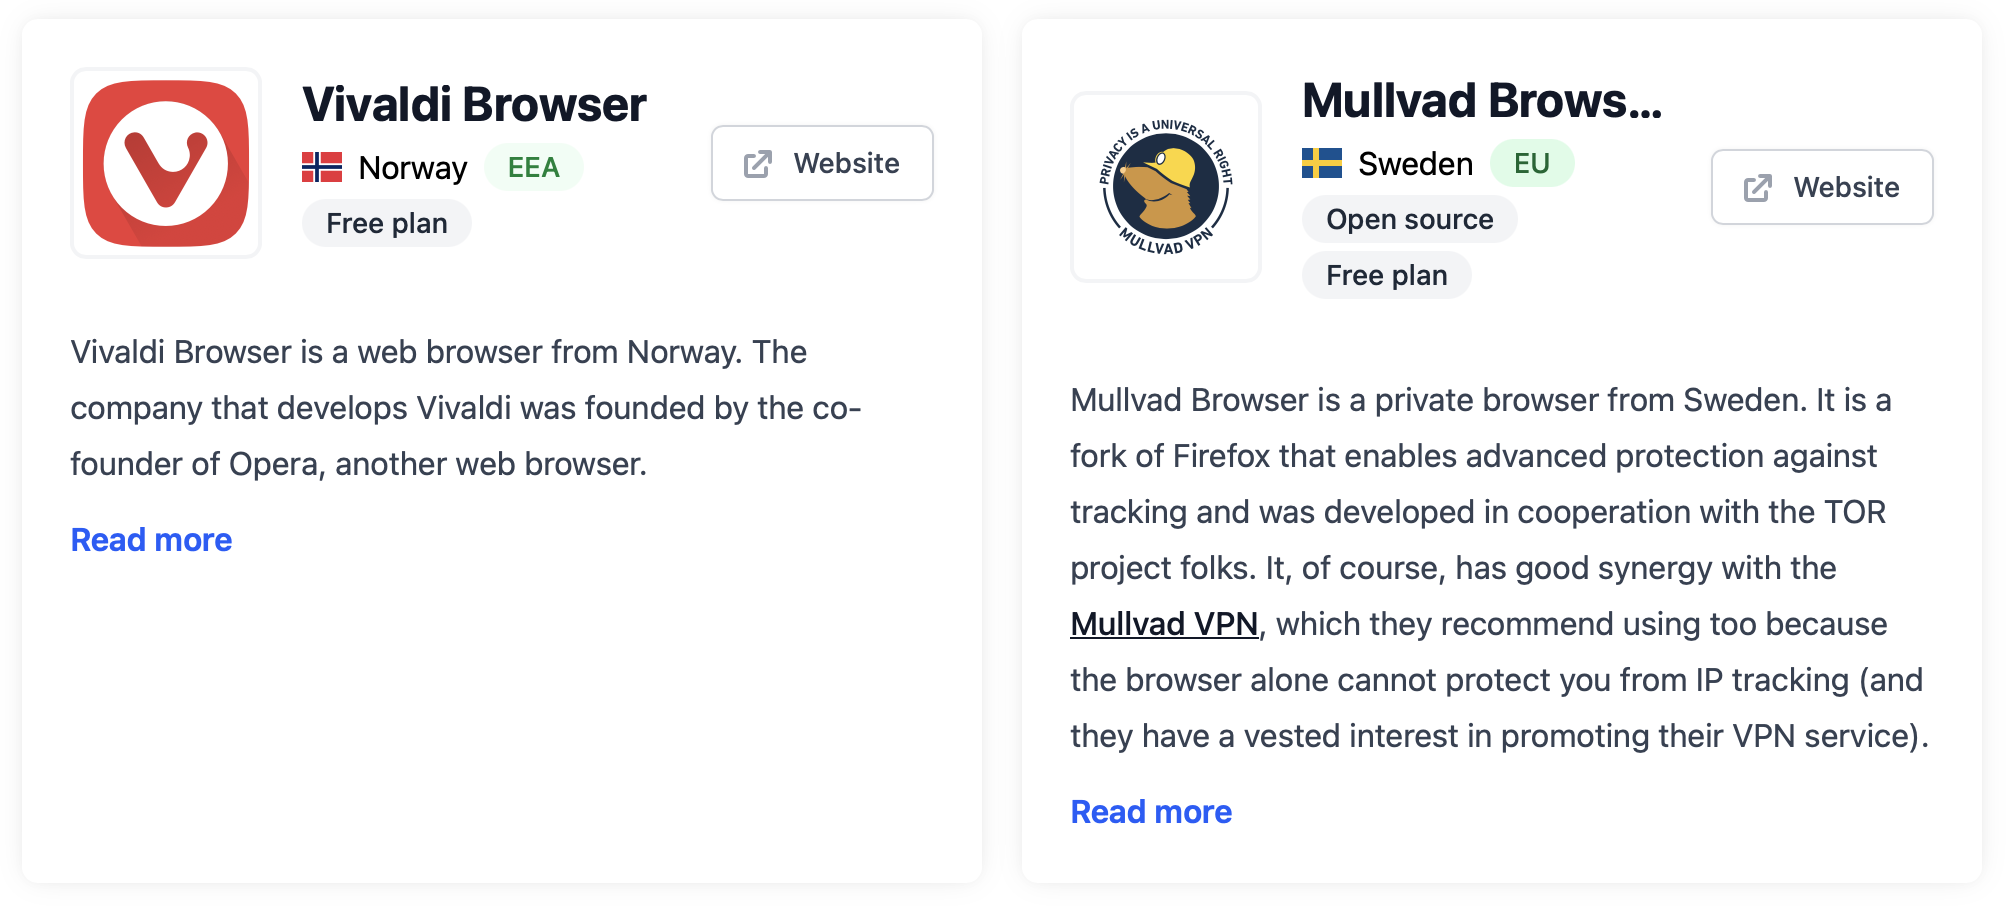The width and height of the screenshot is (2006, 906).
Task: Click the Sweden flag icon
Action: 1322,163
